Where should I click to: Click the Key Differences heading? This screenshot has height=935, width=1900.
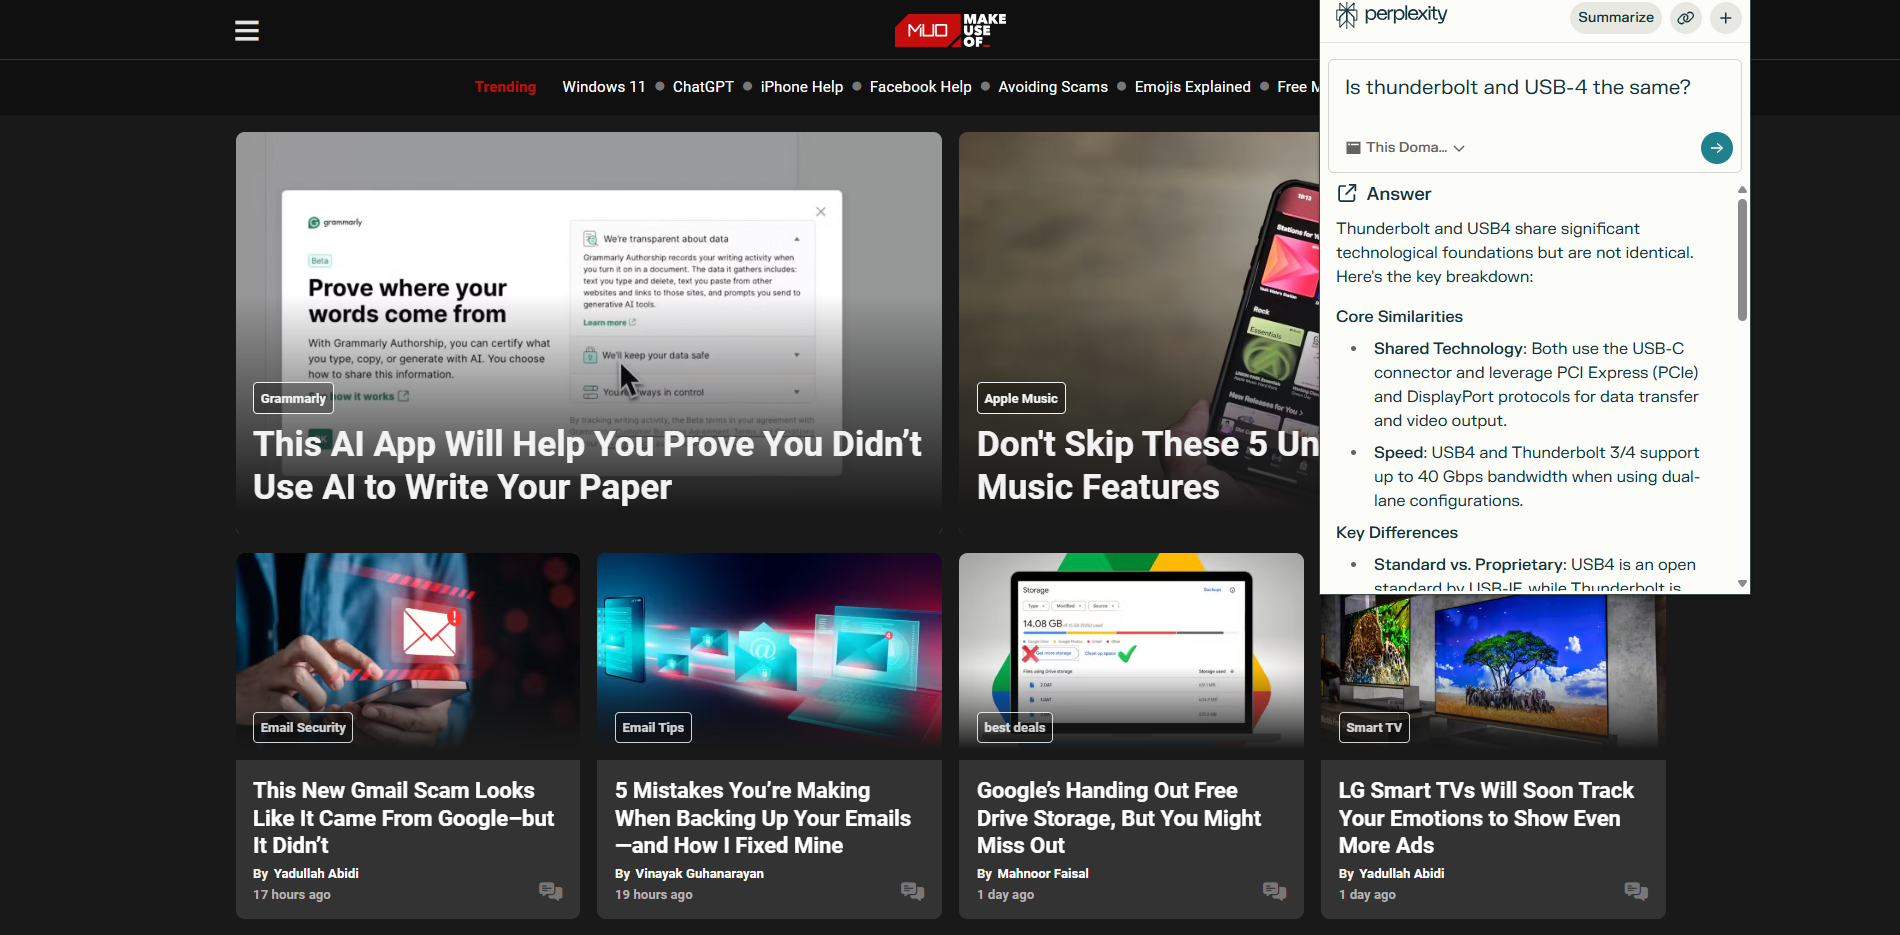pos(1397,532)
